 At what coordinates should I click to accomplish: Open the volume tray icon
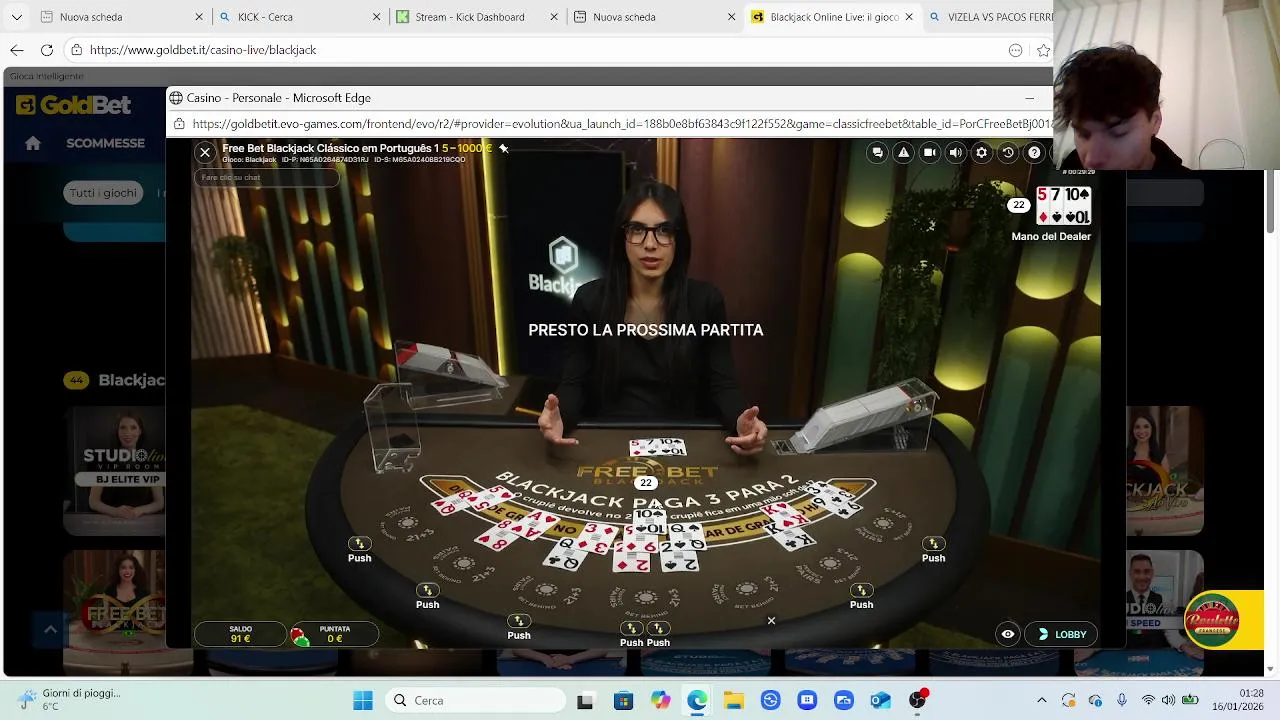click(1168, 700)
